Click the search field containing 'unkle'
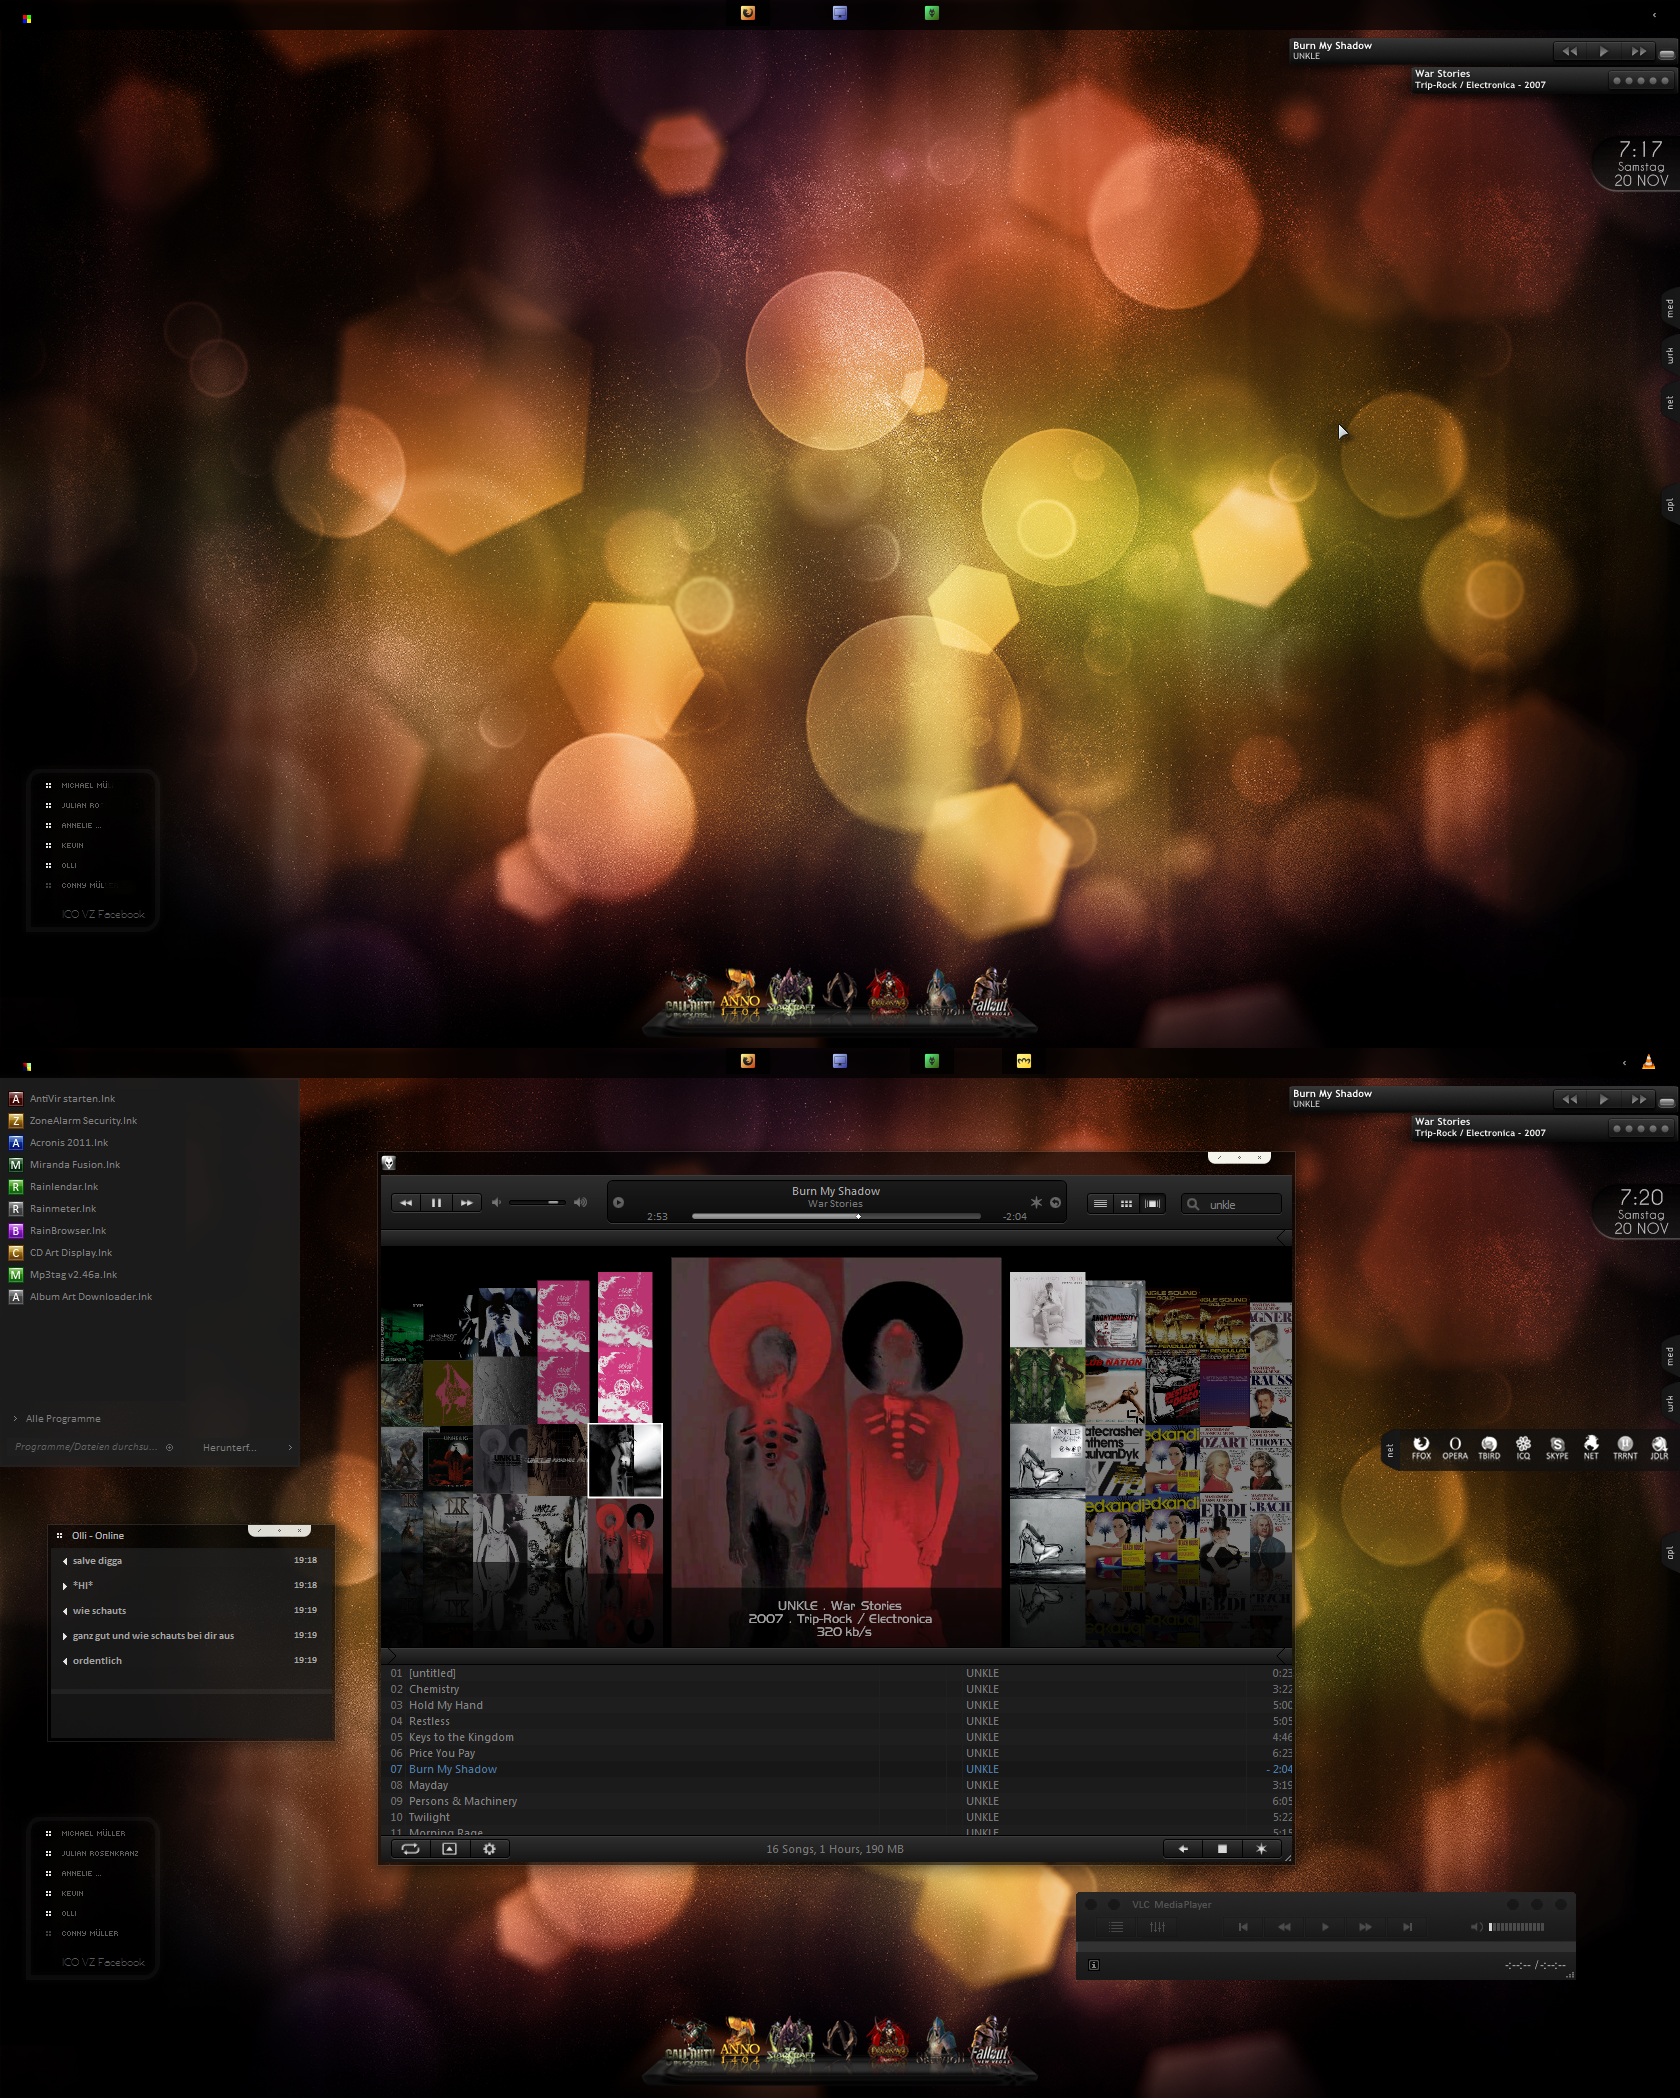This screenshot has width=1680, height=2099. 1231,1205
